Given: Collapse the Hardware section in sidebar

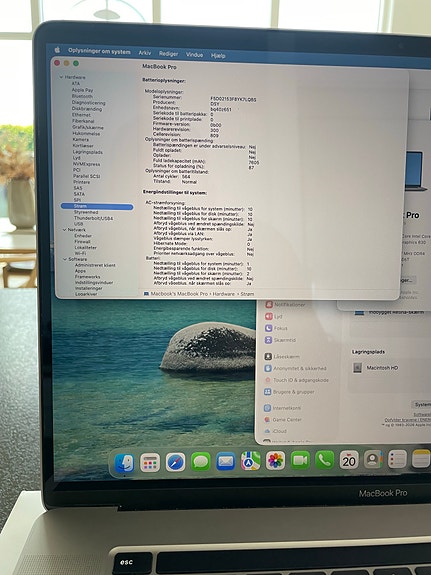Looking at the screenshot, I should point(61,77).
